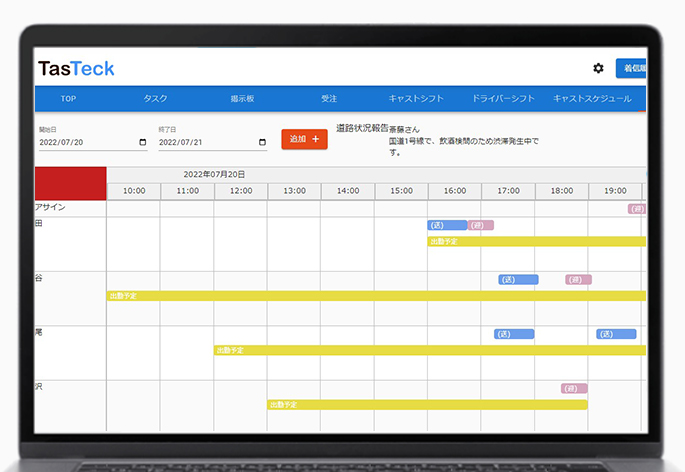
Task: Click the 2022年07月20日 date header
Action: tap(214, 174)
